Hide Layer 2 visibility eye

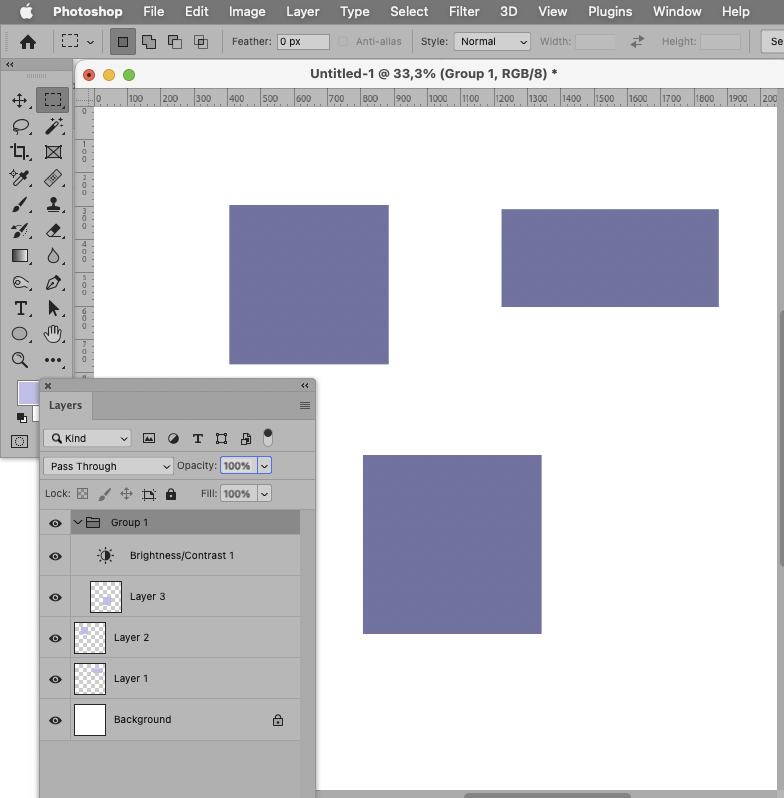(x=55, y=638)
